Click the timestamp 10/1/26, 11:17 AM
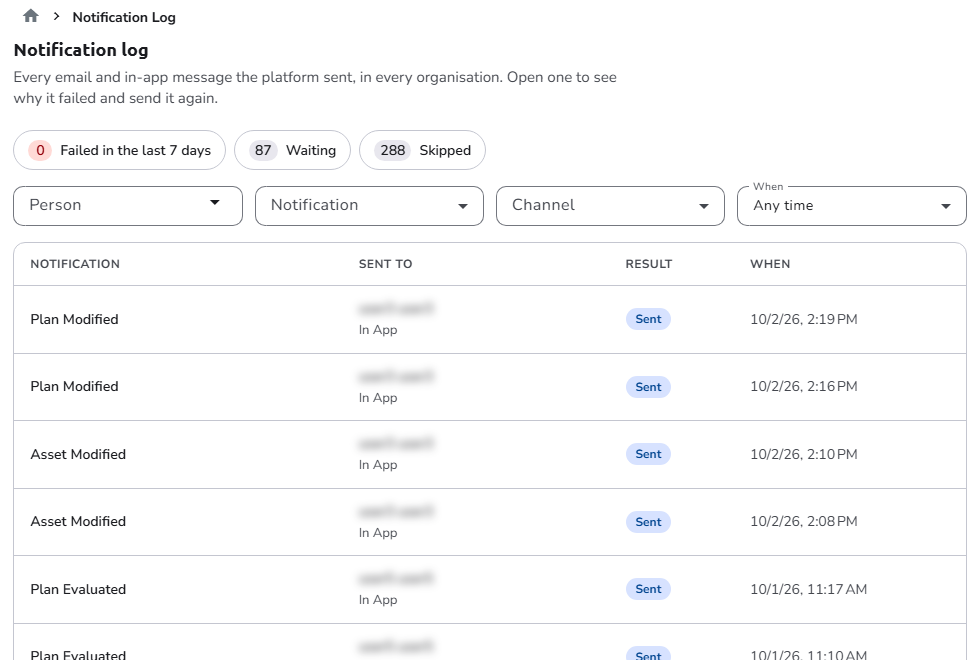The image size is (980, 660). coord(809,589)
